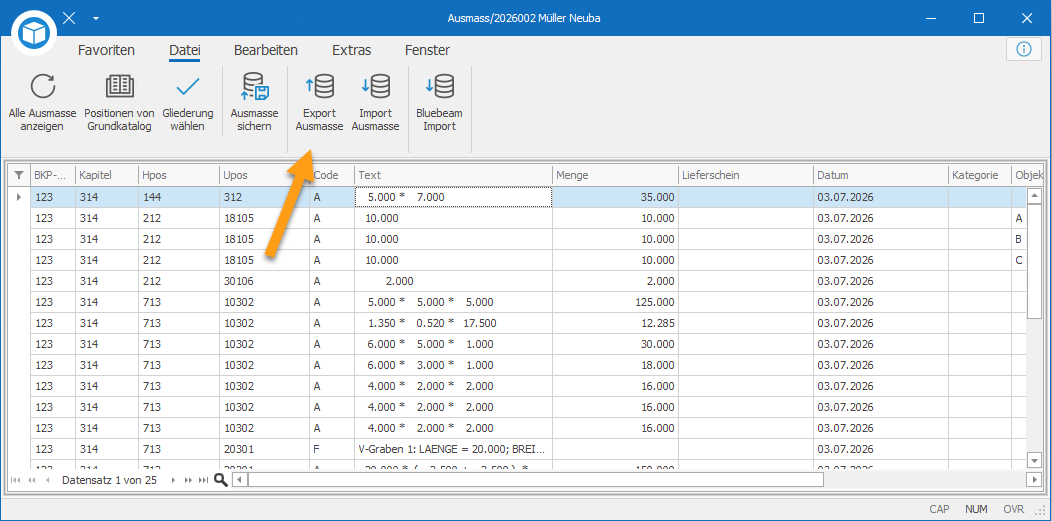Screen dimensions: 1052x521
Task: Sort by Upos column header
Action: pyautogui.click(x=264, y=175)
